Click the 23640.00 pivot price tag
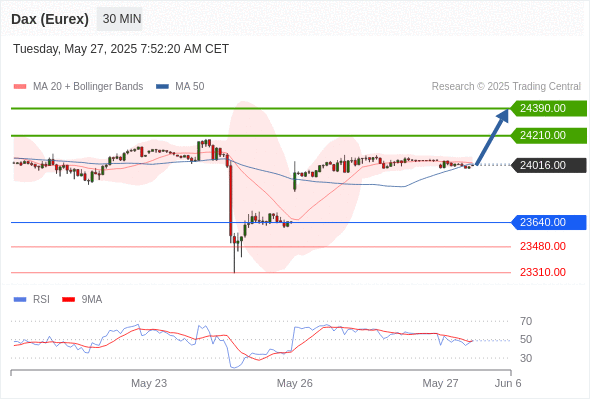The height and width of the screenshot is (400, 590). pos(548,222)
